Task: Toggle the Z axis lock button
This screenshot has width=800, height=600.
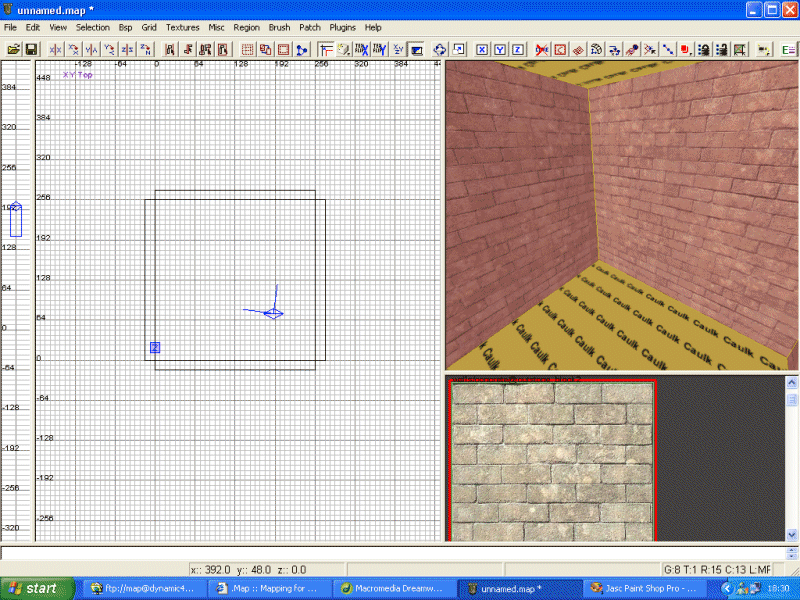Action: tap(518, 49)
